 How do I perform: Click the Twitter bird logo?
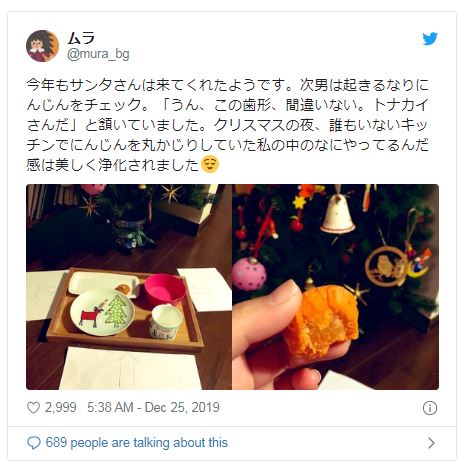coord(430,39)
